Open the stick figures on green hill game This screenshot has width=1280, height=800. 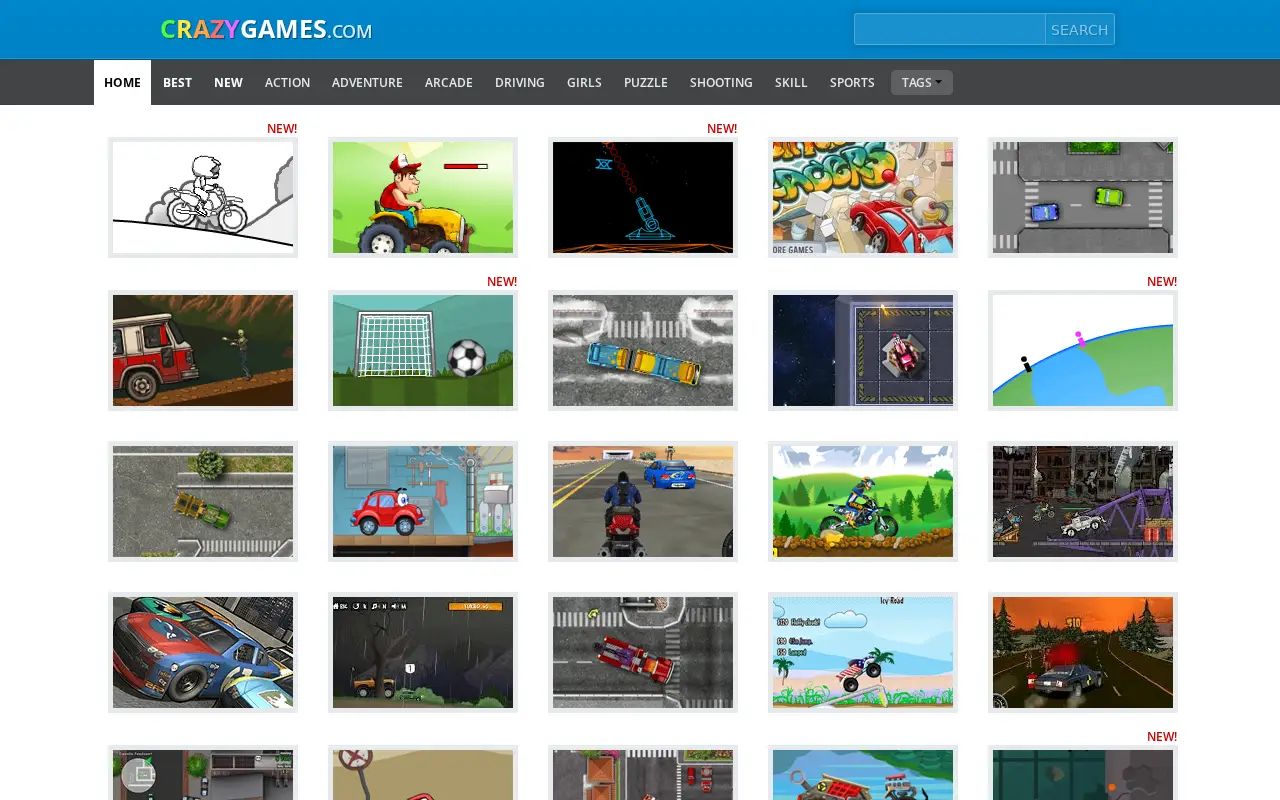point(1083,350)
